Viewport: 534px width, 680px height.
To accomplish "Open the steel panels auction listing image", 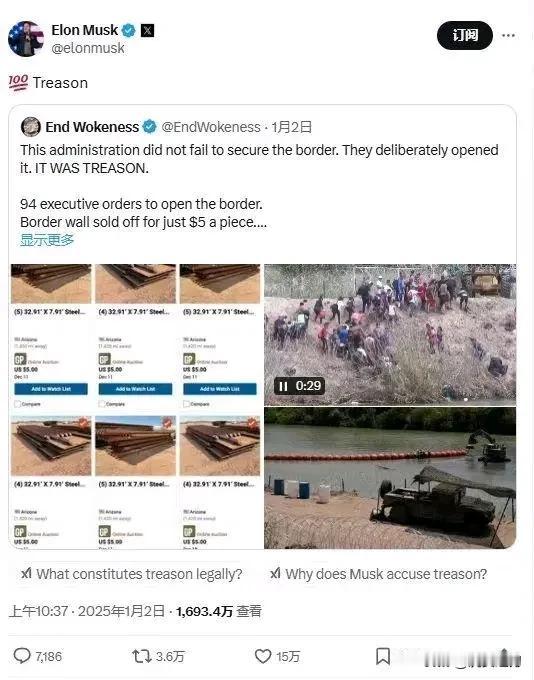I will 135,406.
